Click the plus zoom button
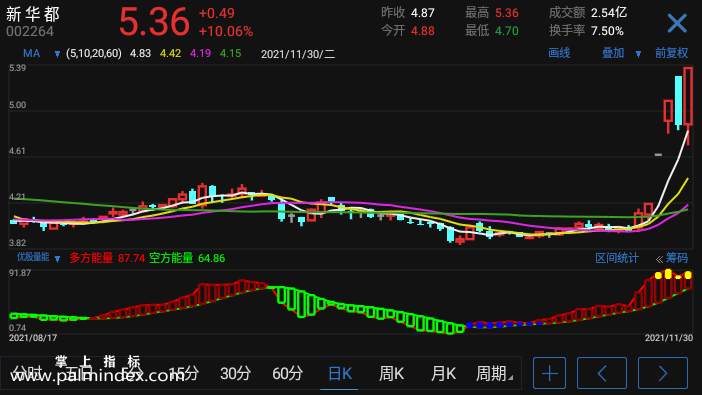This screenshot has width=702, height=395. [549, 373]
